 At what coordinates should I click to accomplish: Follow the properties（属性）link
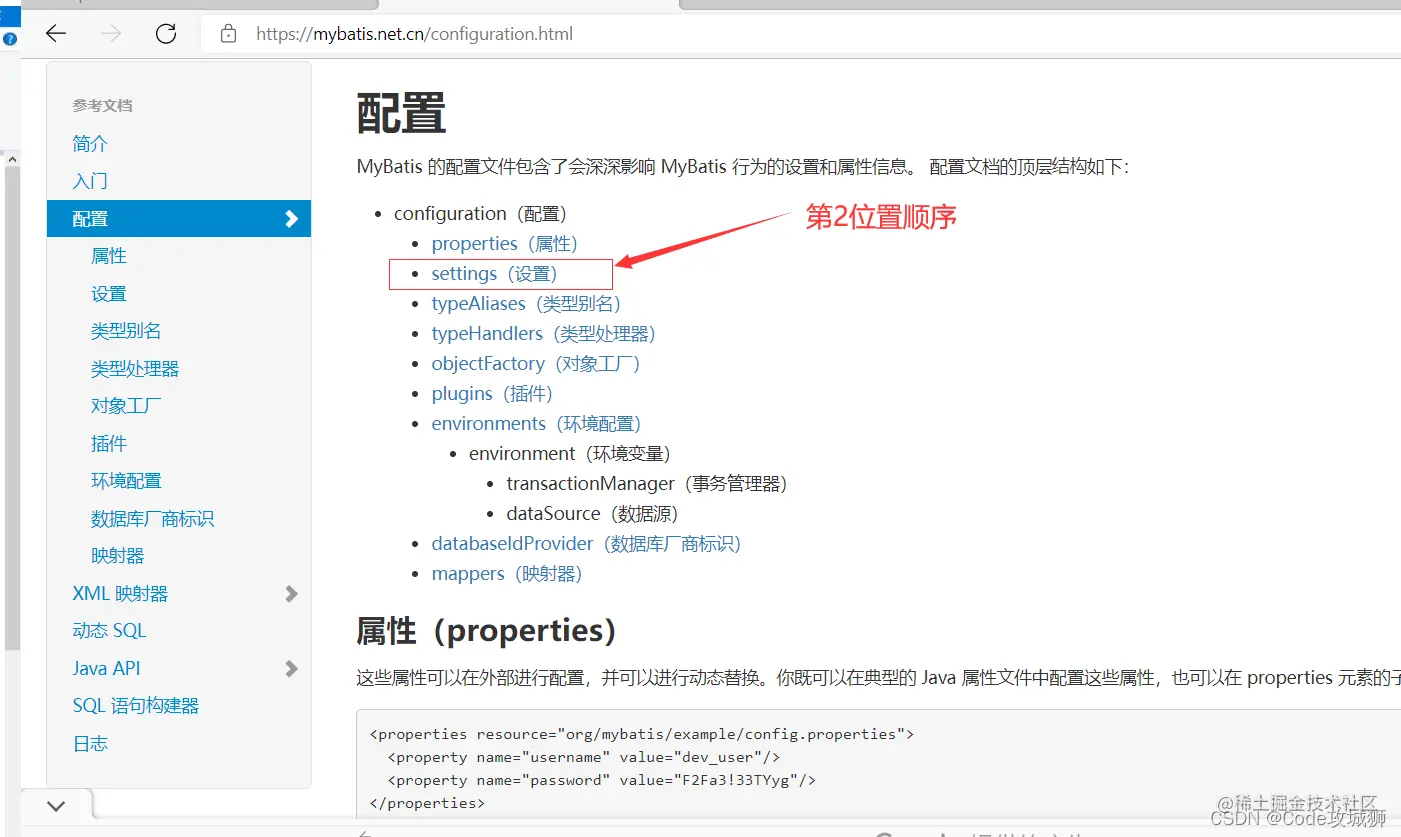tap(505, 243)
